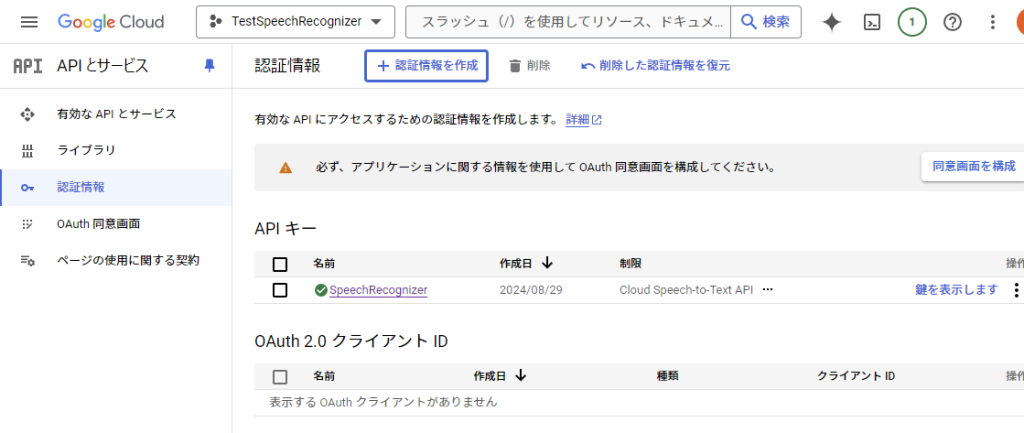
Task: Go to OAuth 同意画面 sidebar item
Action: pos(98,224)
